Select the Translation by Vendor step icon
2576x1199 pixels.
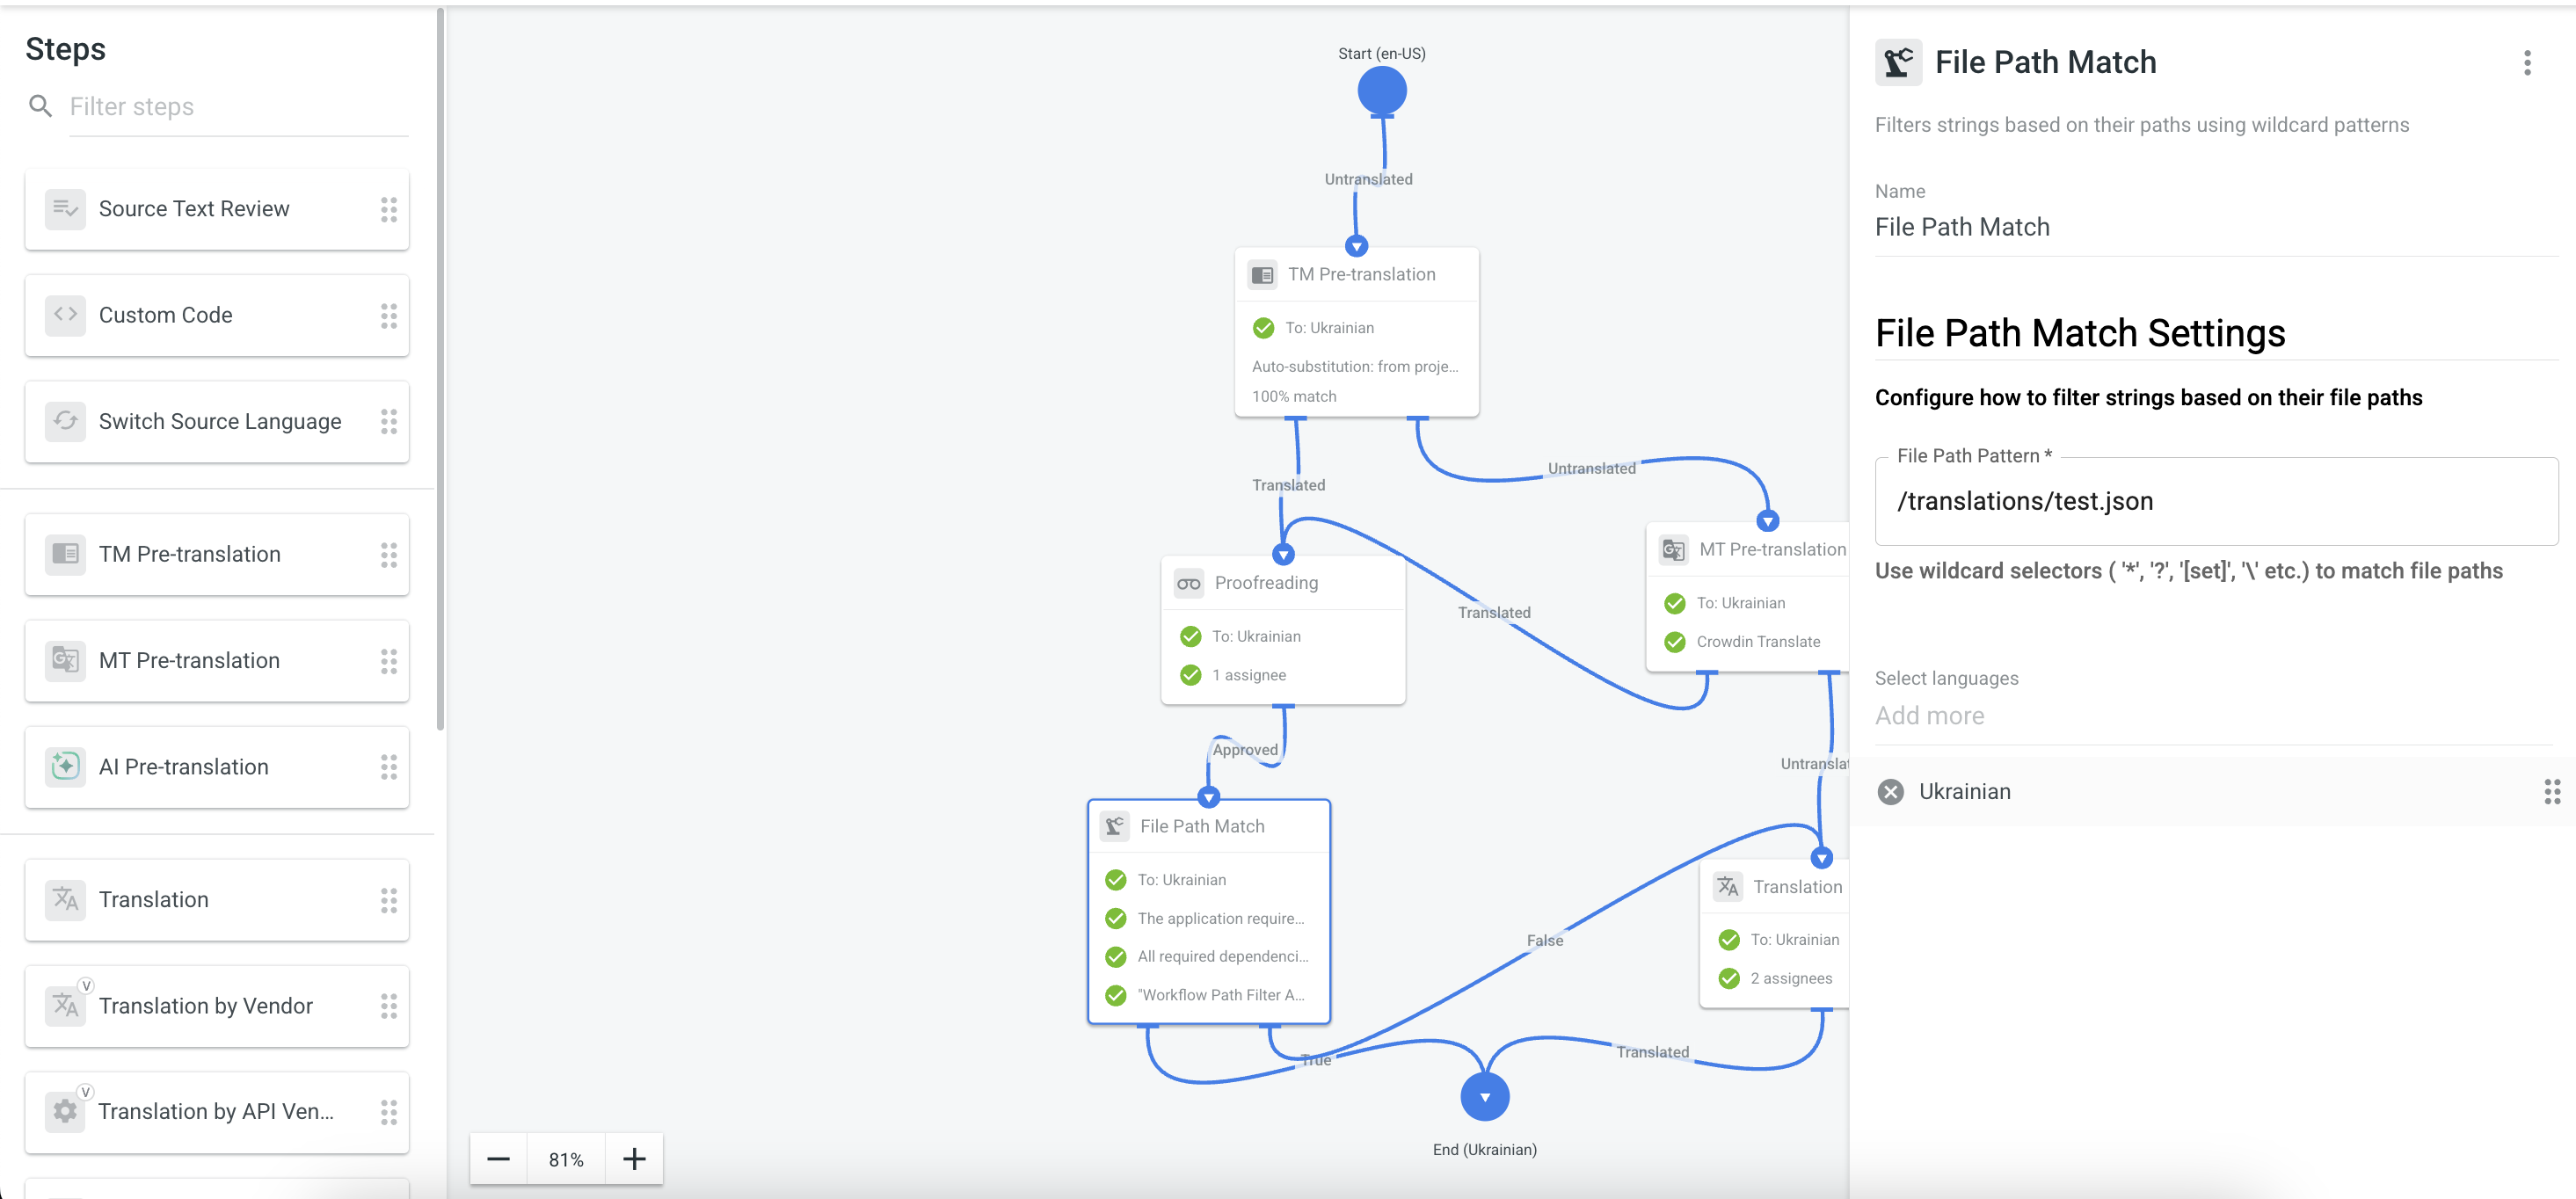coord(65,1005)
